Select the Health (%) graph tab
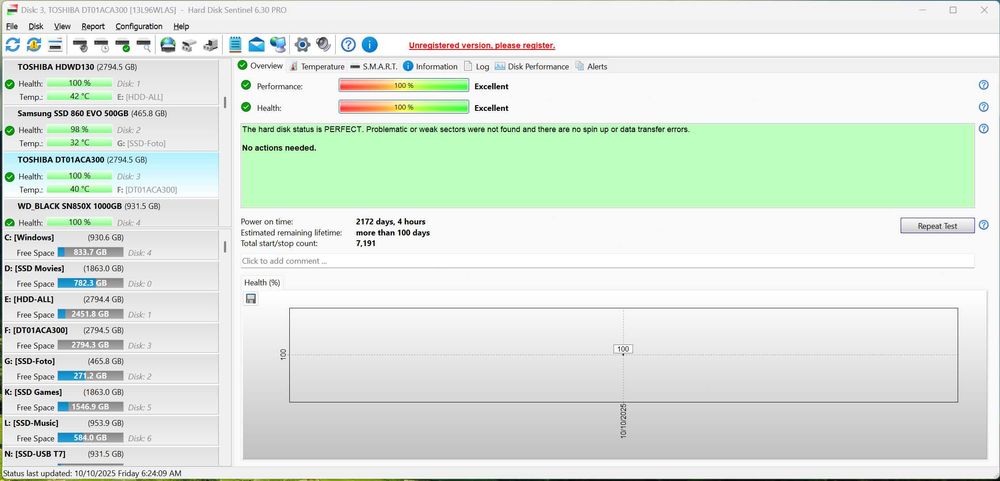This screenshot has height=481, width=1000. point(262,283)
